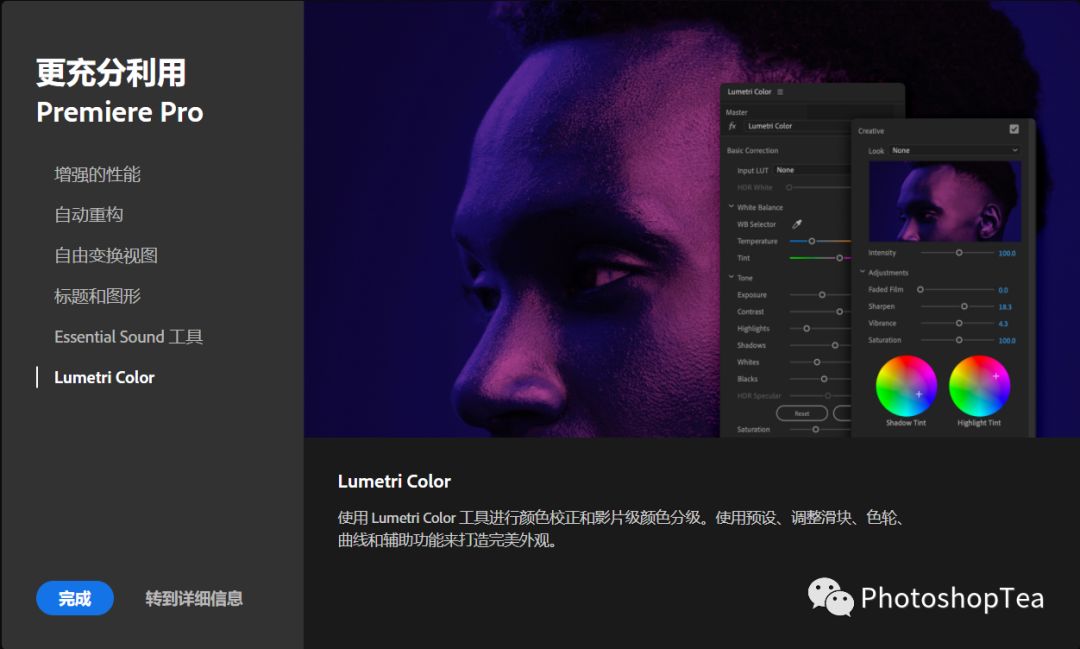
Task: Select Lumetri Color in the sidebar list
Action: point(104,378)
